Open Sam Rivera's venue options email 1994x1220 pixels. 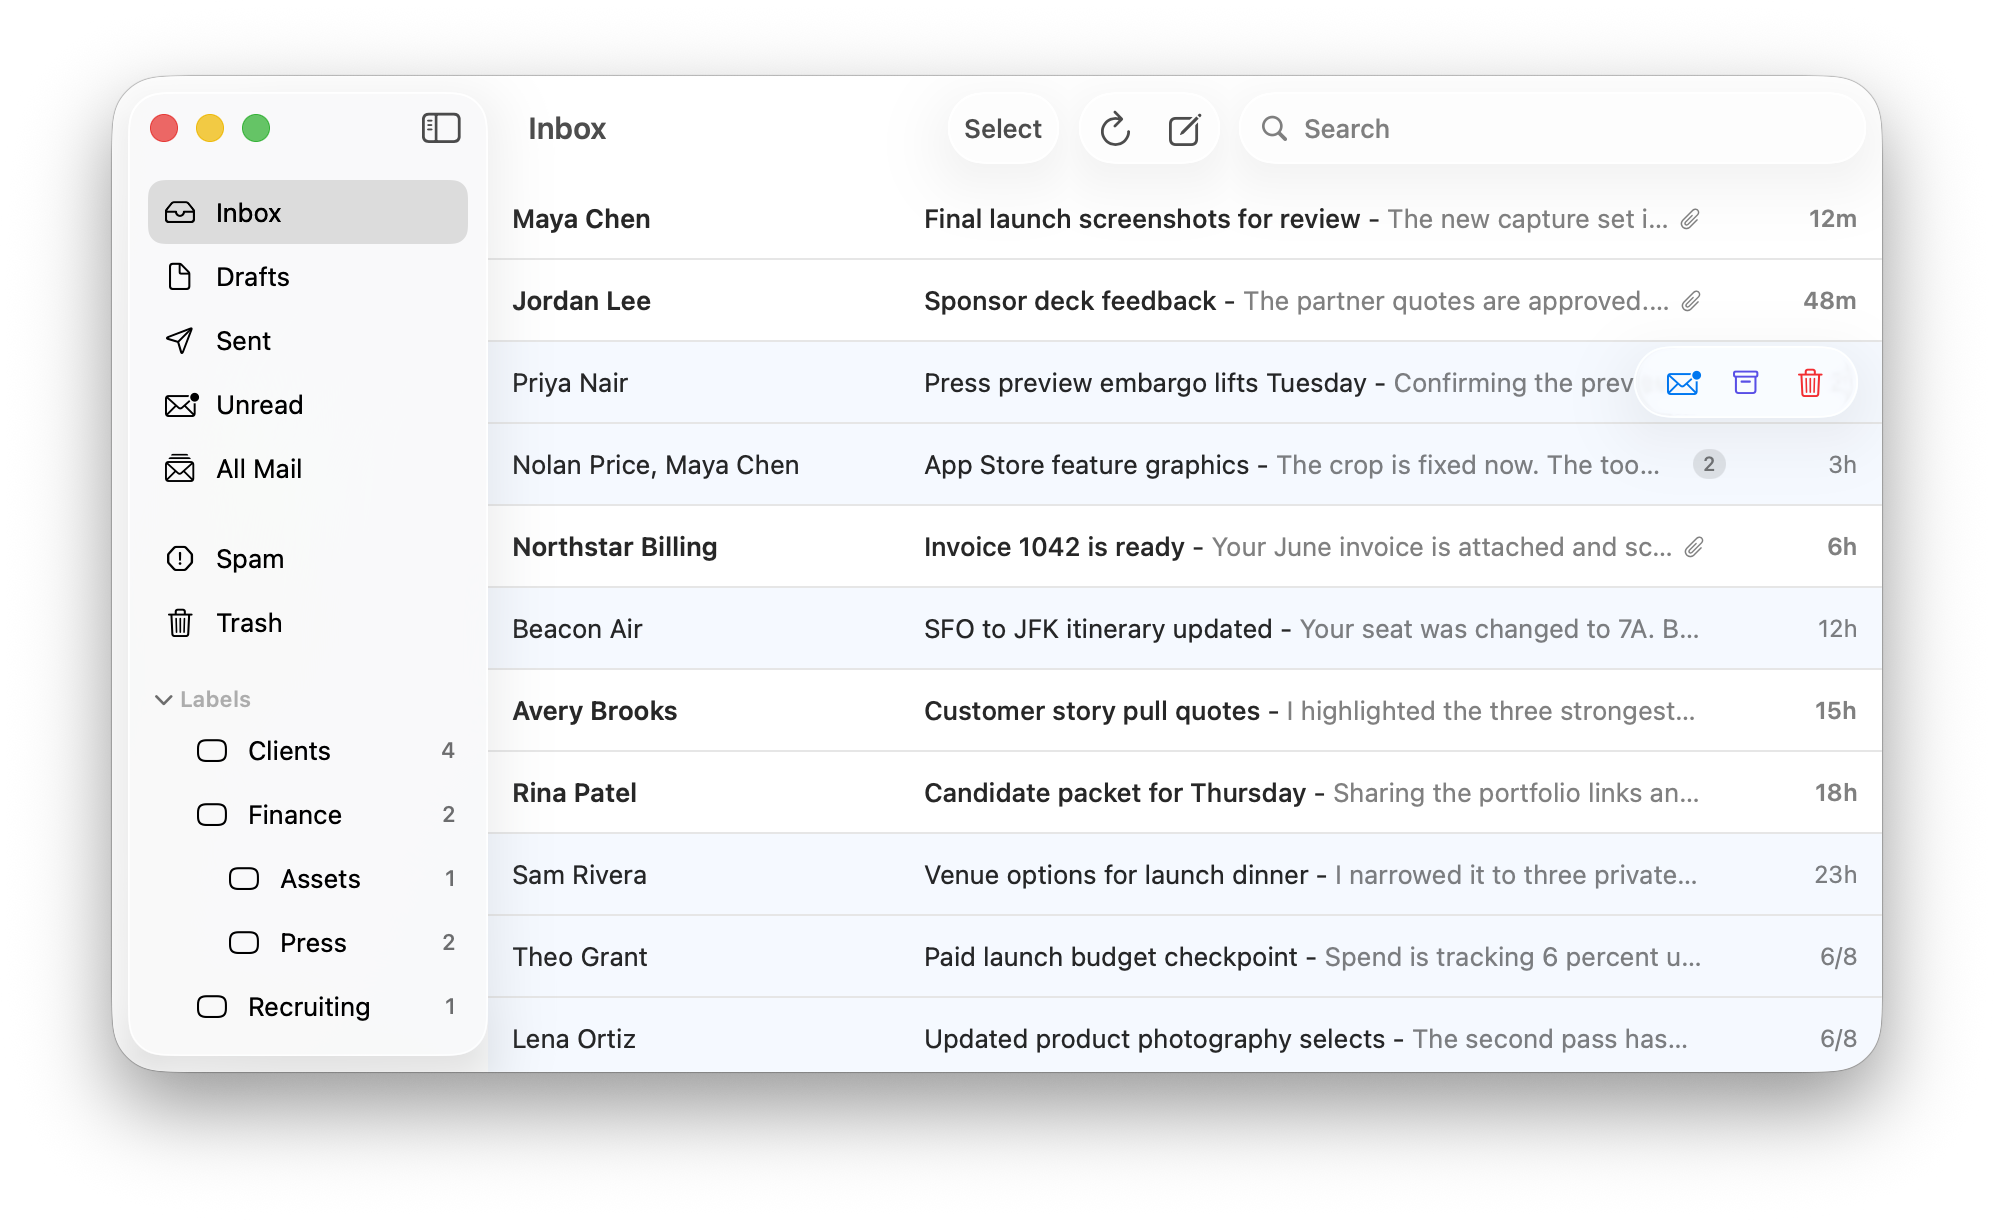click(x=1185, y=875)
